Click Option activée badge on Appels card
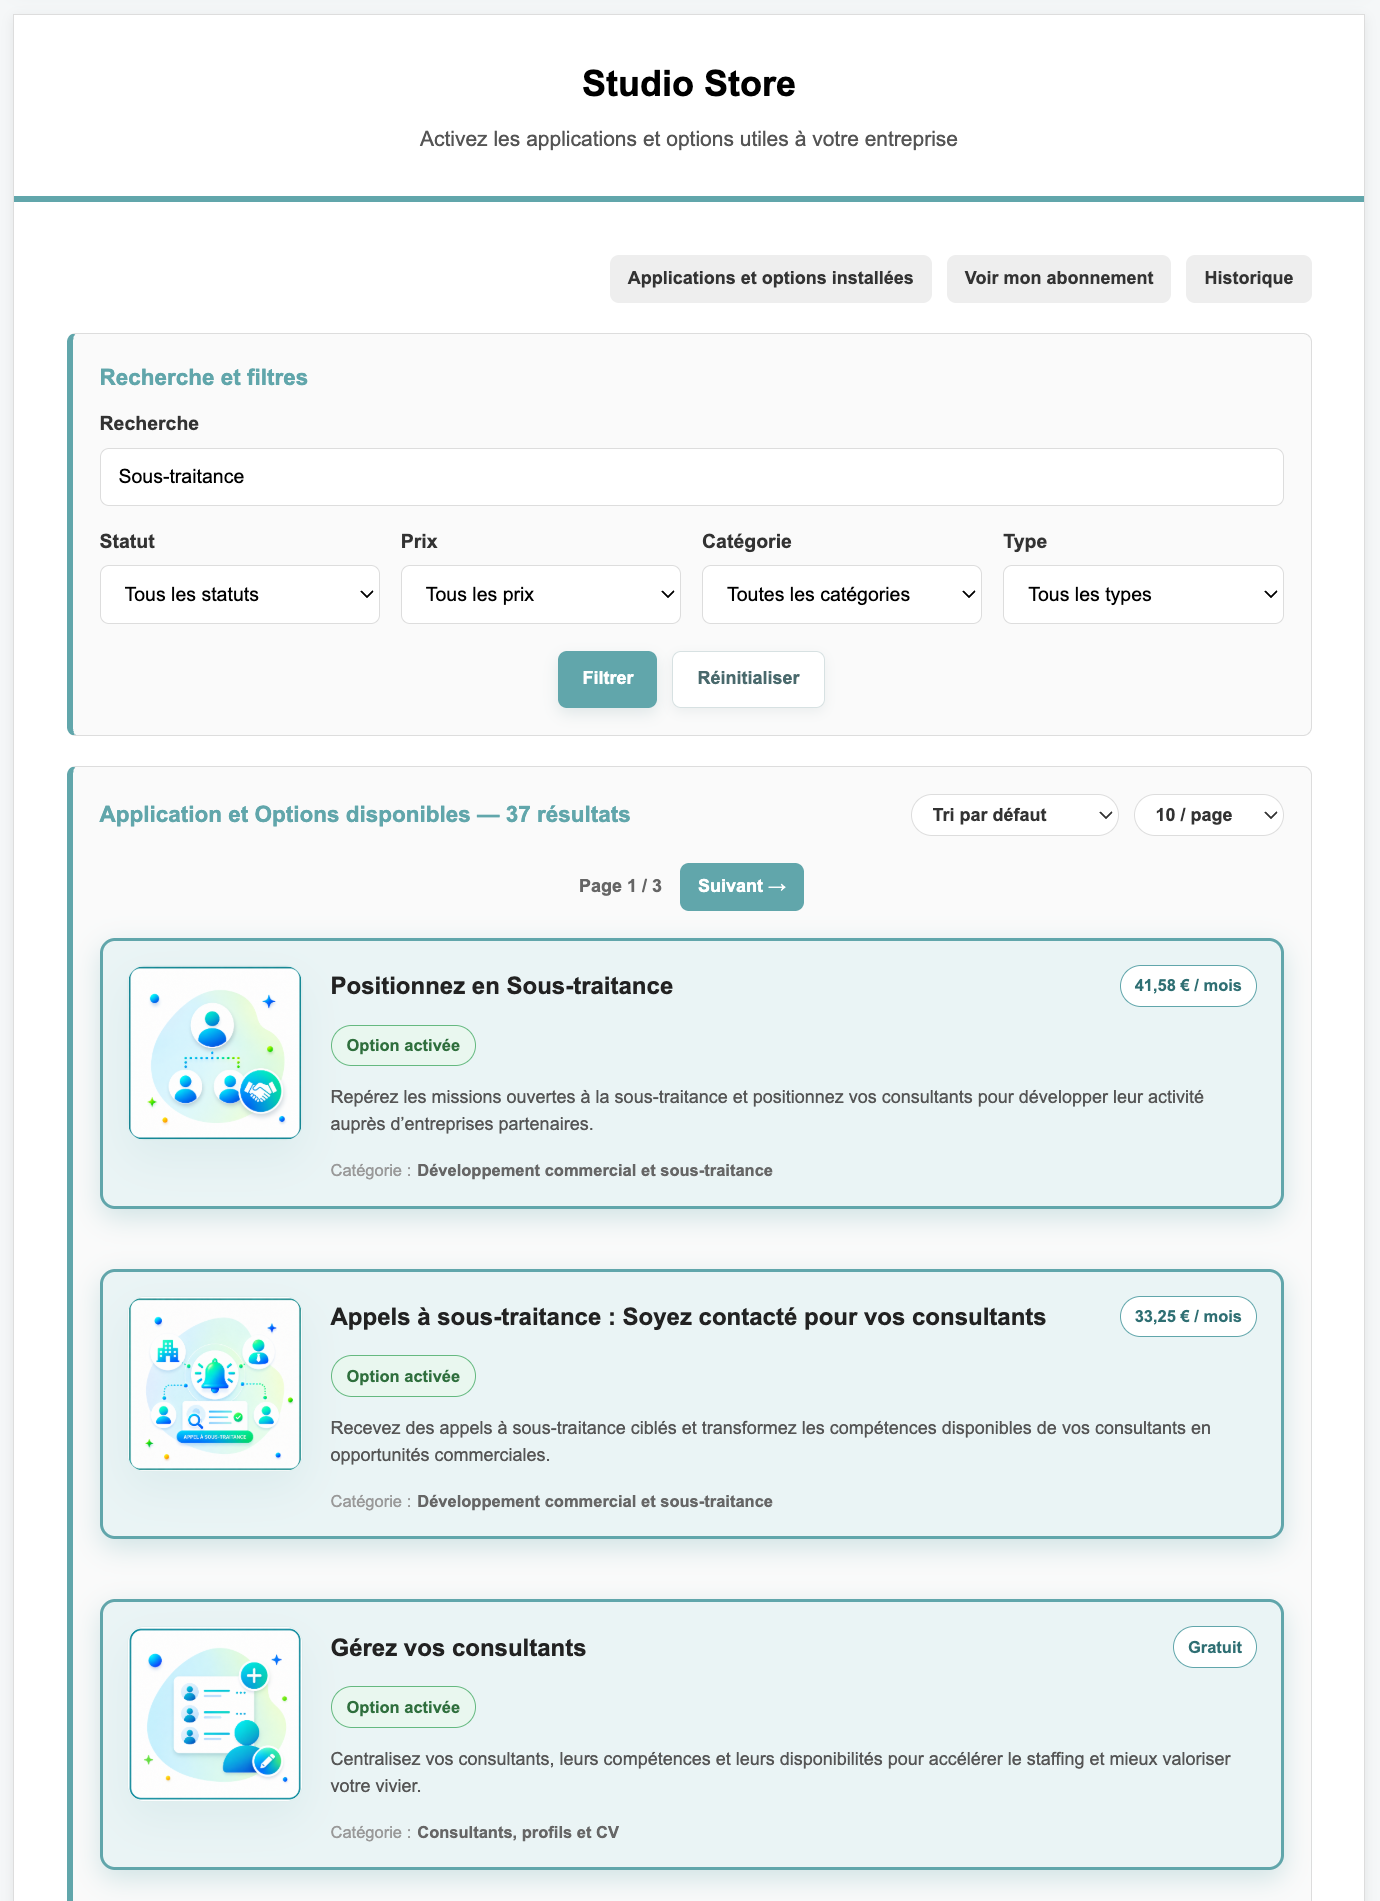 click(x=403, y=1377)
